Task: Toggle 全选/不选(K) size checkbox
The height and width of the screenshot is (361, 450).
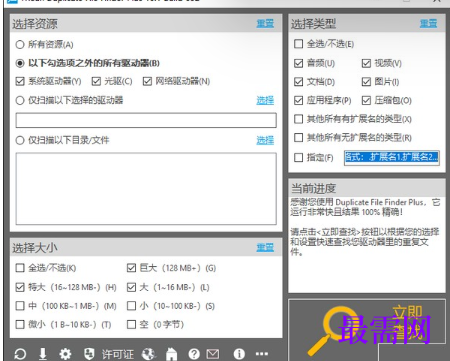Action: 20,268
